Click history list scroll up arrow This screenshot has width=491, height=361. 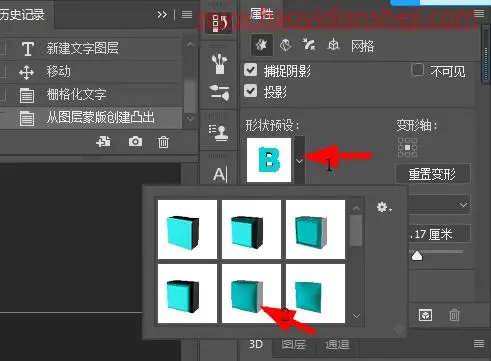[x=190, y=44]
